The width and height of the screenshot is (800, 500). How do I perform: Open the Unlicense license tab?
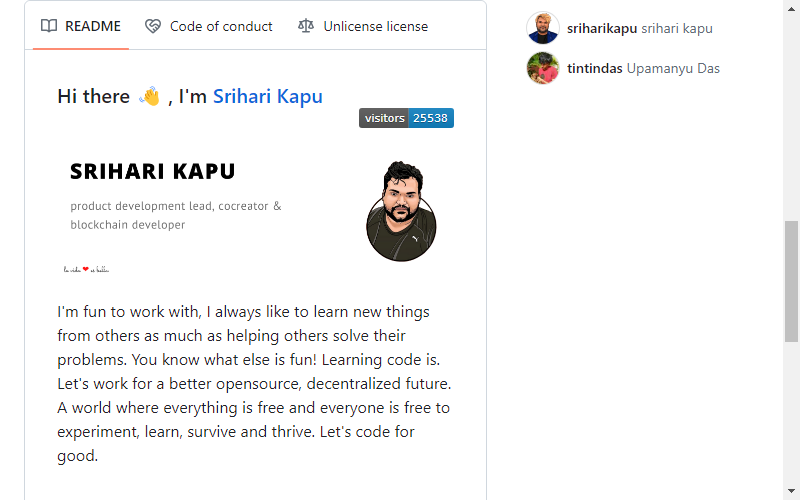pos(363,26)
